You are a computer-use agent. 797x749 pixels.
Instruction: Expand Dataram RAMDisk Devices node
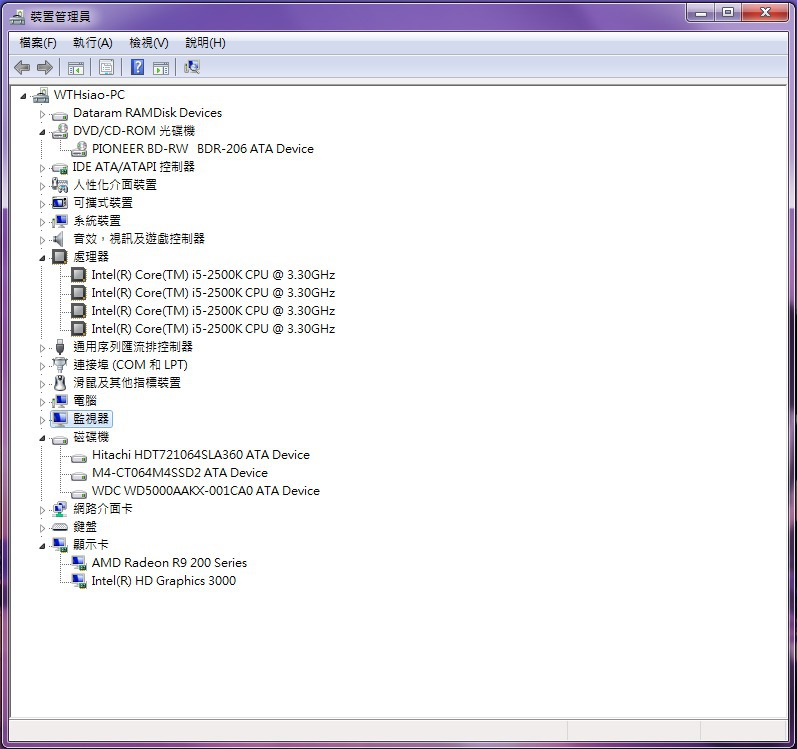(43, 114)
